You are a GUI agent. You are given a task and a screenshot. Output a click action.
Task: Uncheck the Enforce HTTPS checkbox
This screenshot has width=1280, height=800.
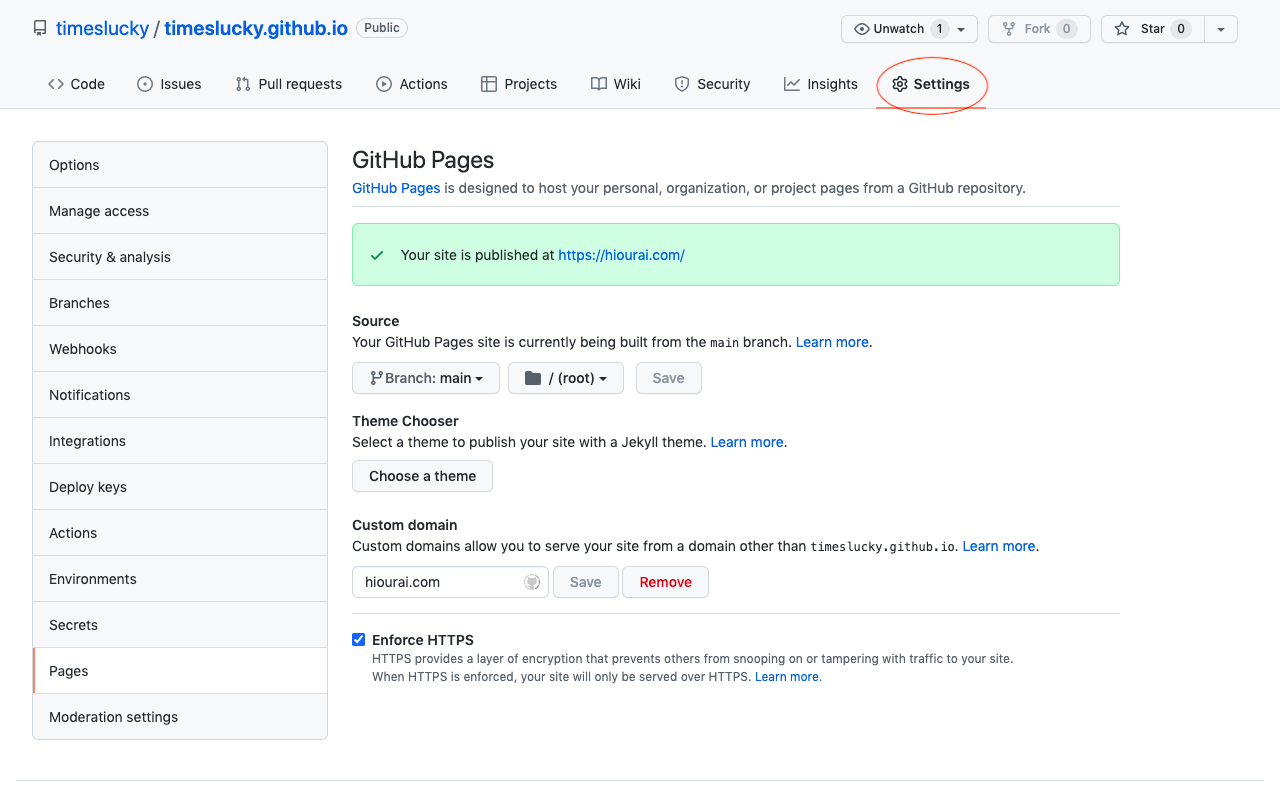tap(359, 640)
